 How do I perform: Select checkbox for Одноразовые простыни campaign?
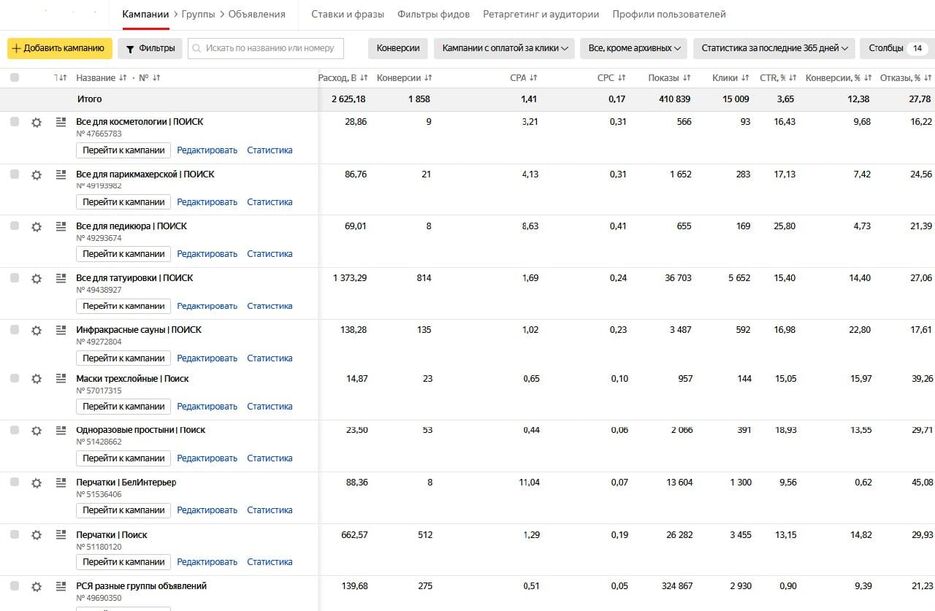pos(15,430)
